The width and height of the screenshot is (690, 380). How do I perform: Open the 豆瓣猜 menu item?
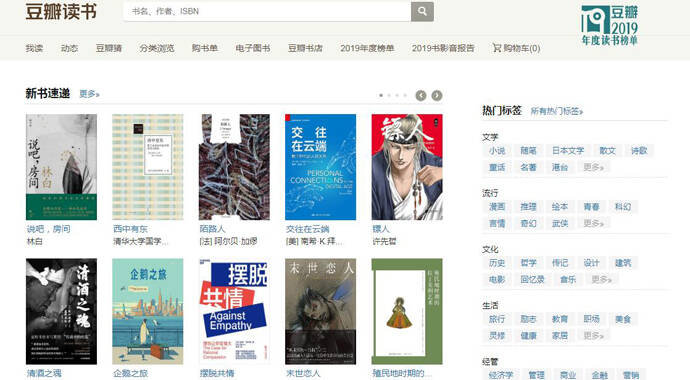coord(109,48)
